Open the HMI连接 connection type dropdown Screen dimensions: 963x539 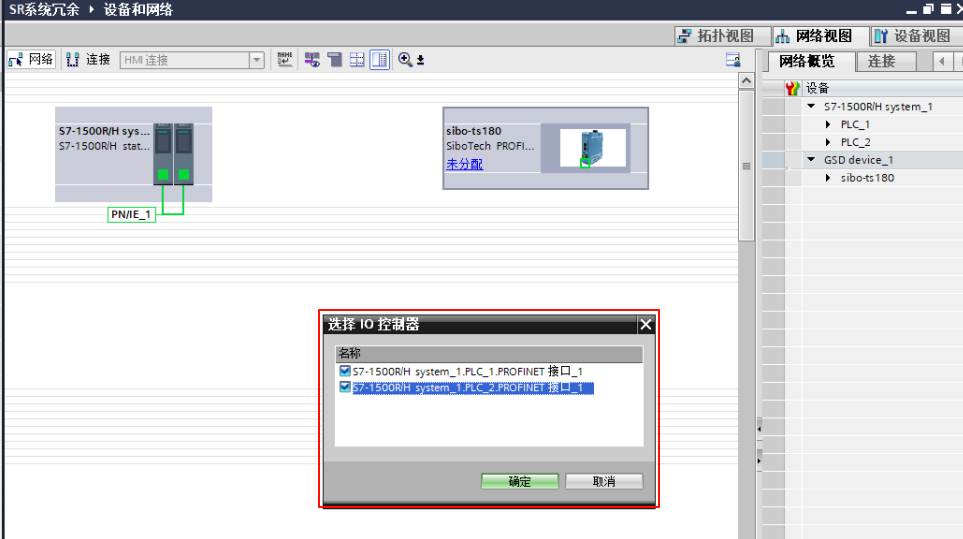pos(257,60)
